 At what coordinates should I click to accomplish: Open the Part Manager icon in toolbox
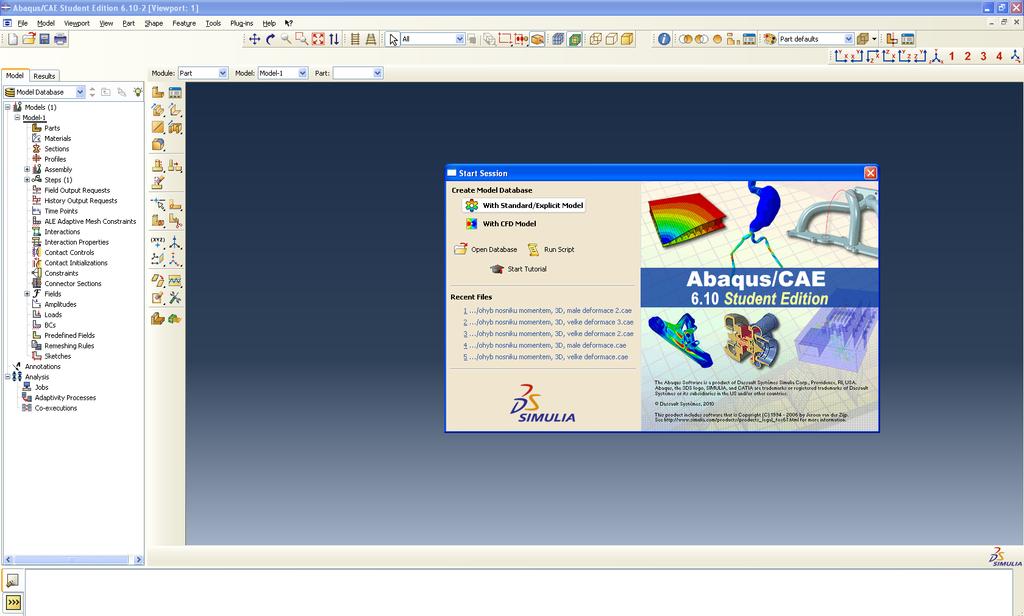point(175,92)
